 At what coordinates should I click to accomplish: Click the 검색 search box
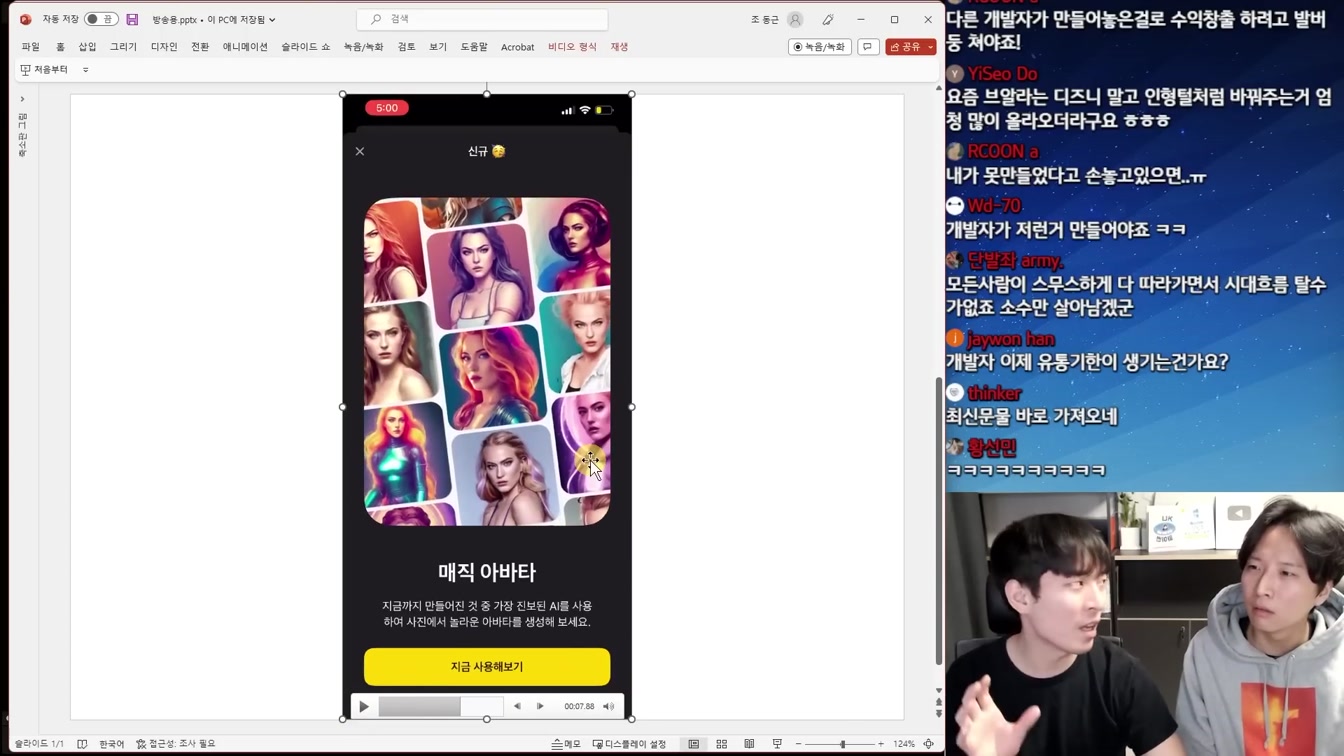(482, 19)
